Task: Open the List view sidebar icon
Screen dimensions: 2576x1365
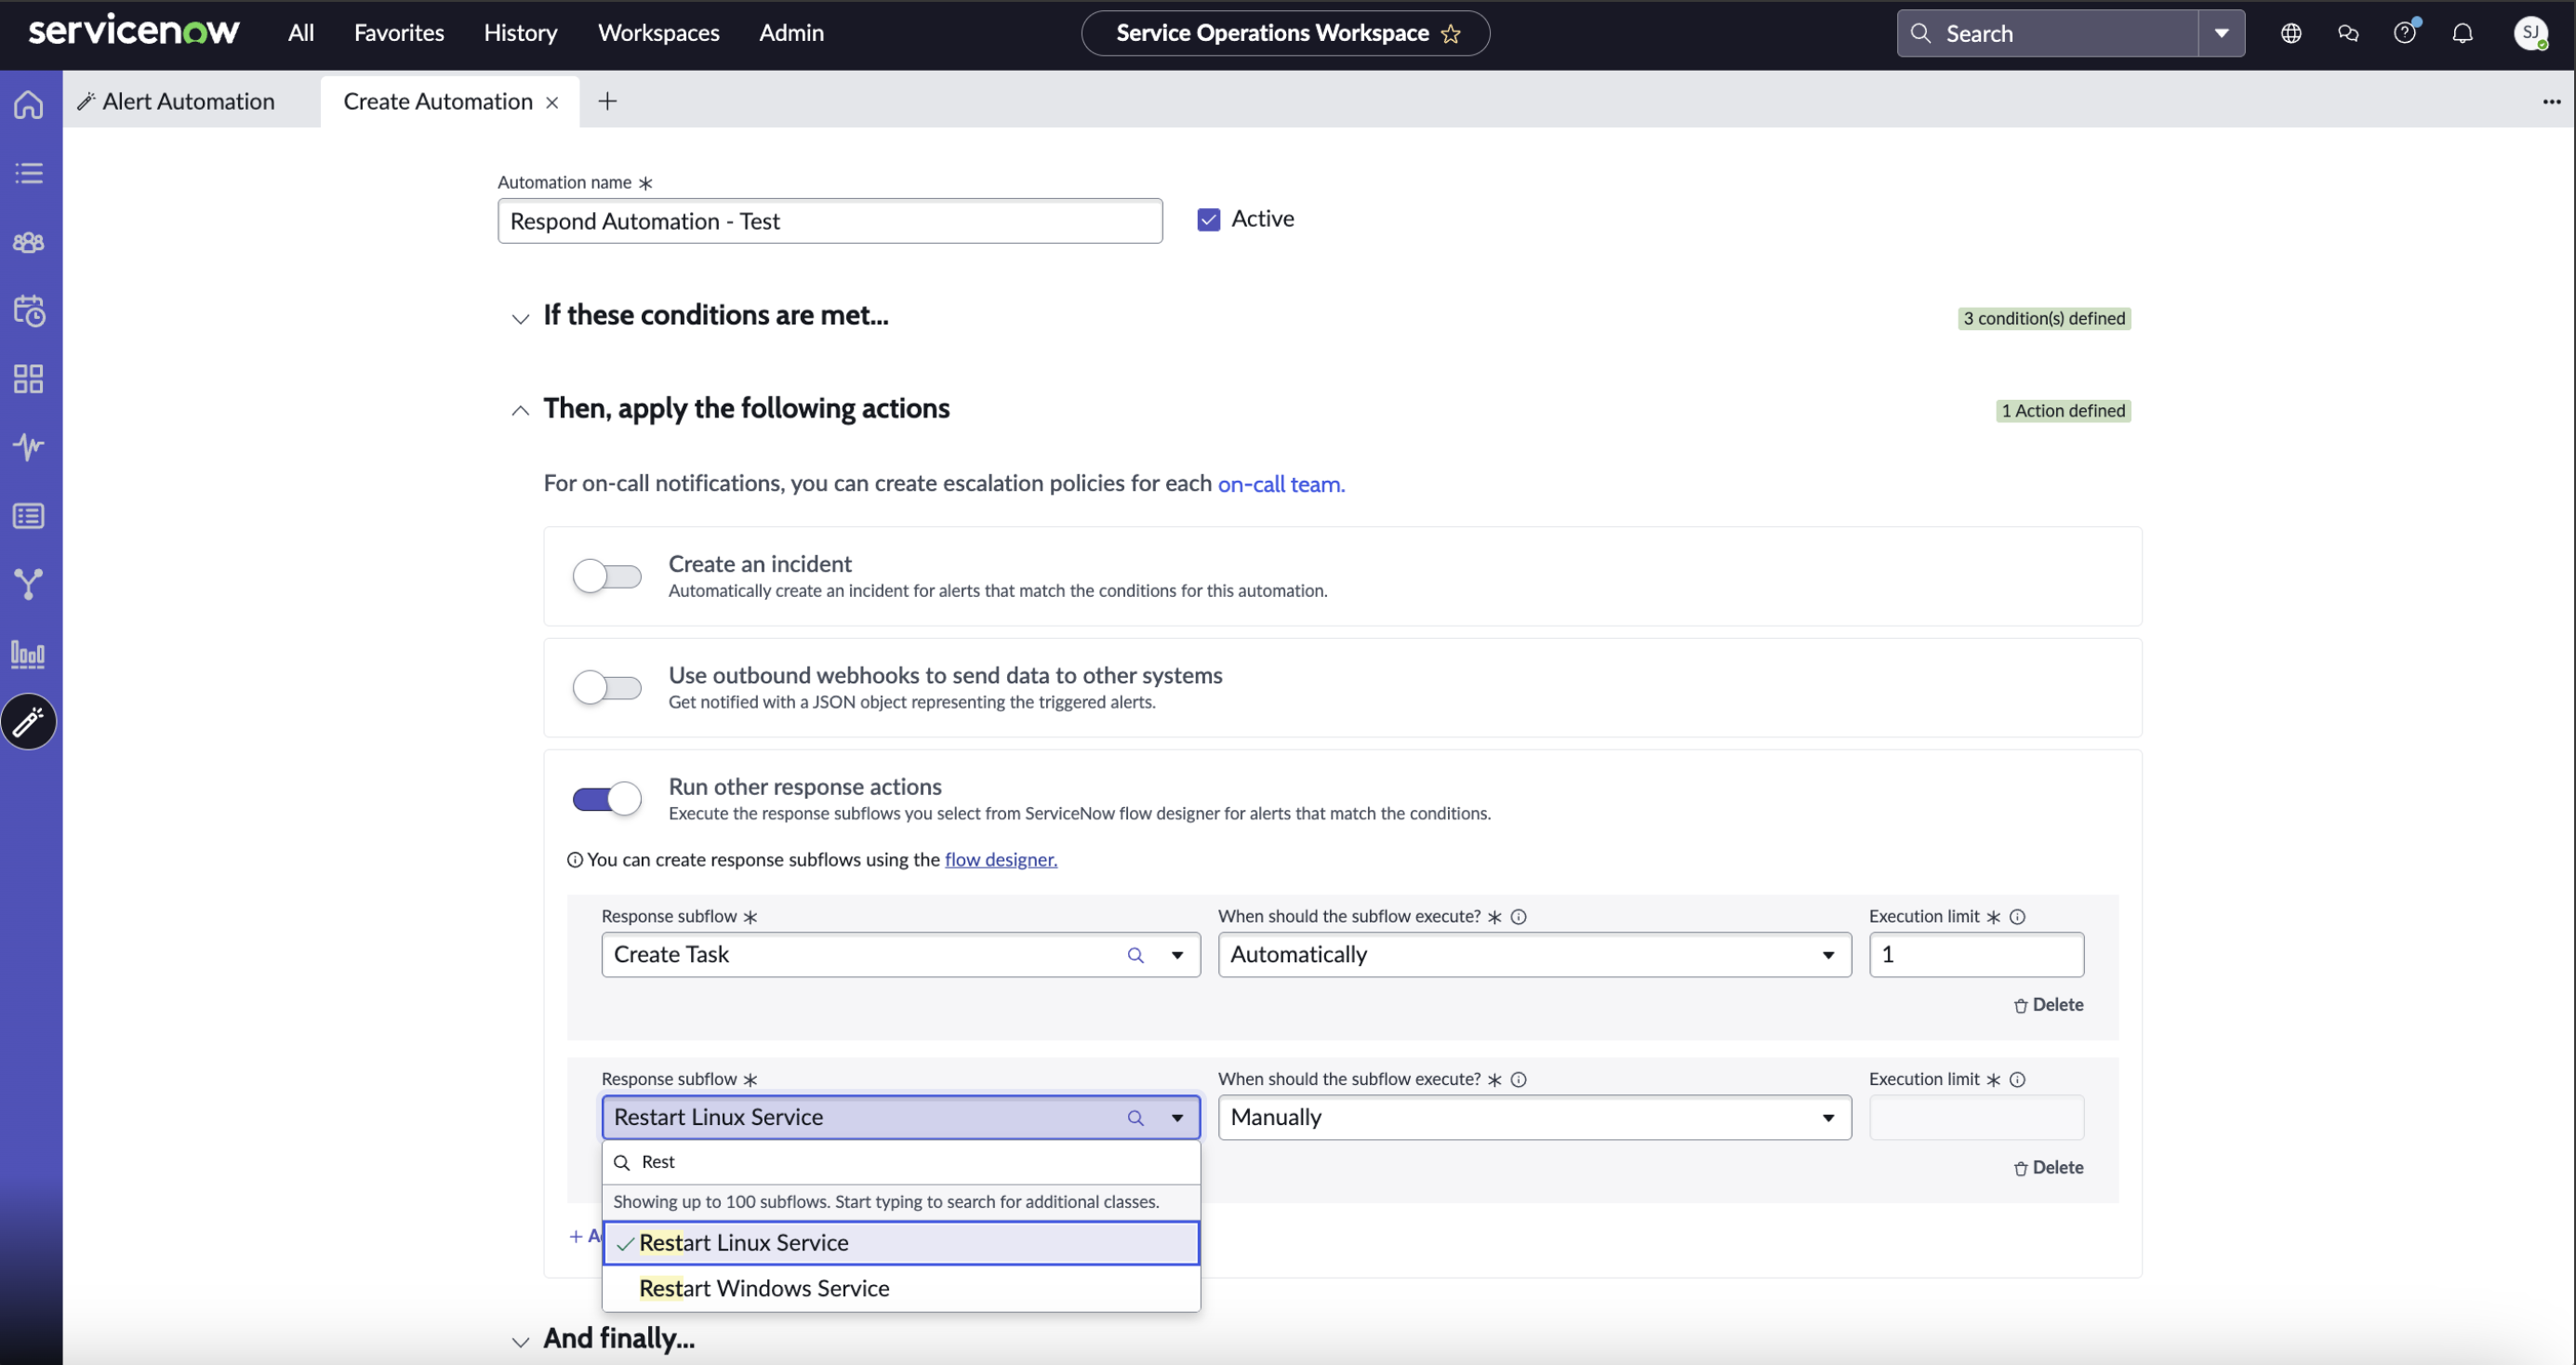Action: (x=29, y=173)
